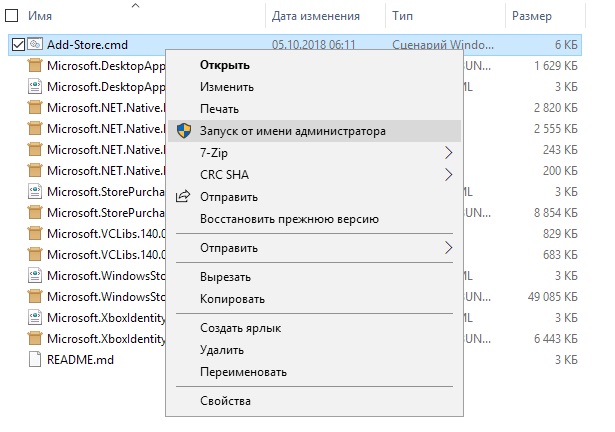This screenshot has height=432, width=615.
Task: Sort by the Размер column header
Action: click(x=532, y=16)
